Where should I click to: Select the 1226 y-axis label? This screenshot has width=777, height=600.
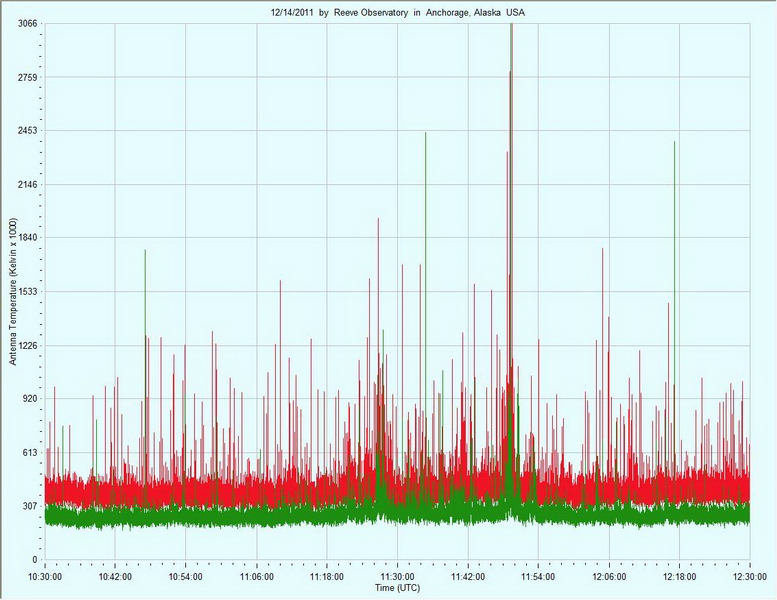pos(28,345)
